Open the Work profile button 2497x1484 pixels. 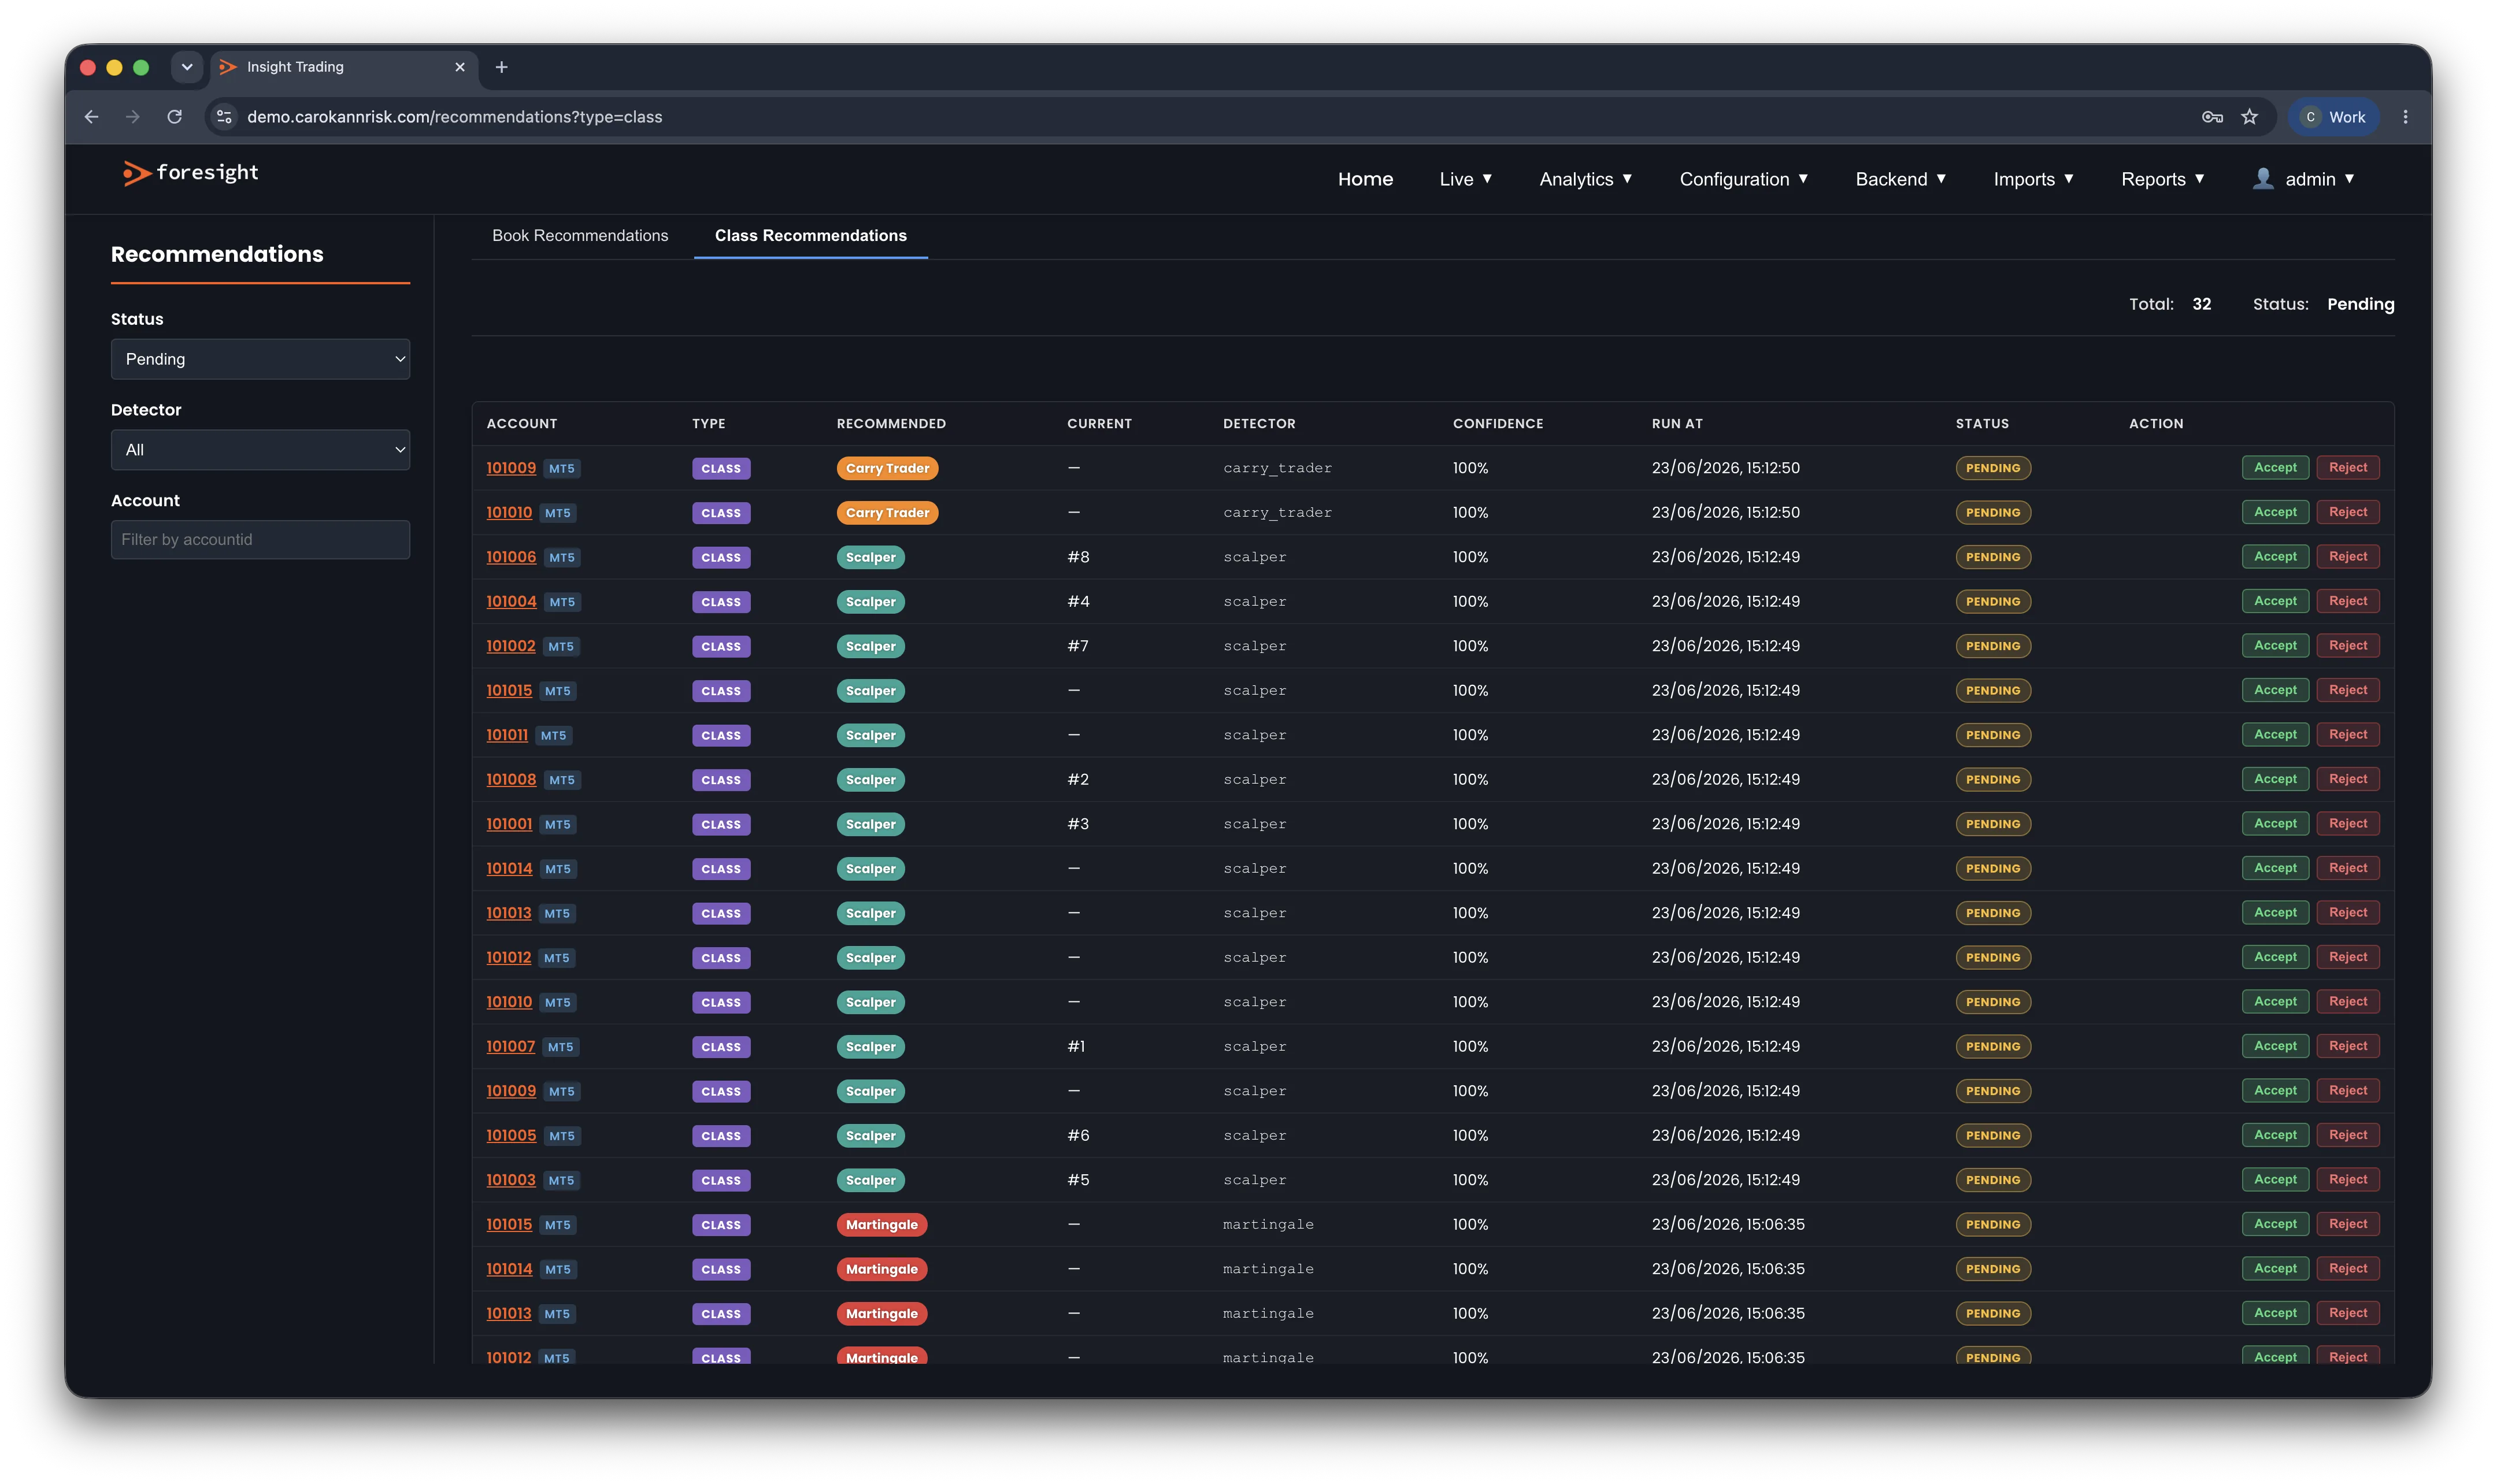click(2333, 117)
